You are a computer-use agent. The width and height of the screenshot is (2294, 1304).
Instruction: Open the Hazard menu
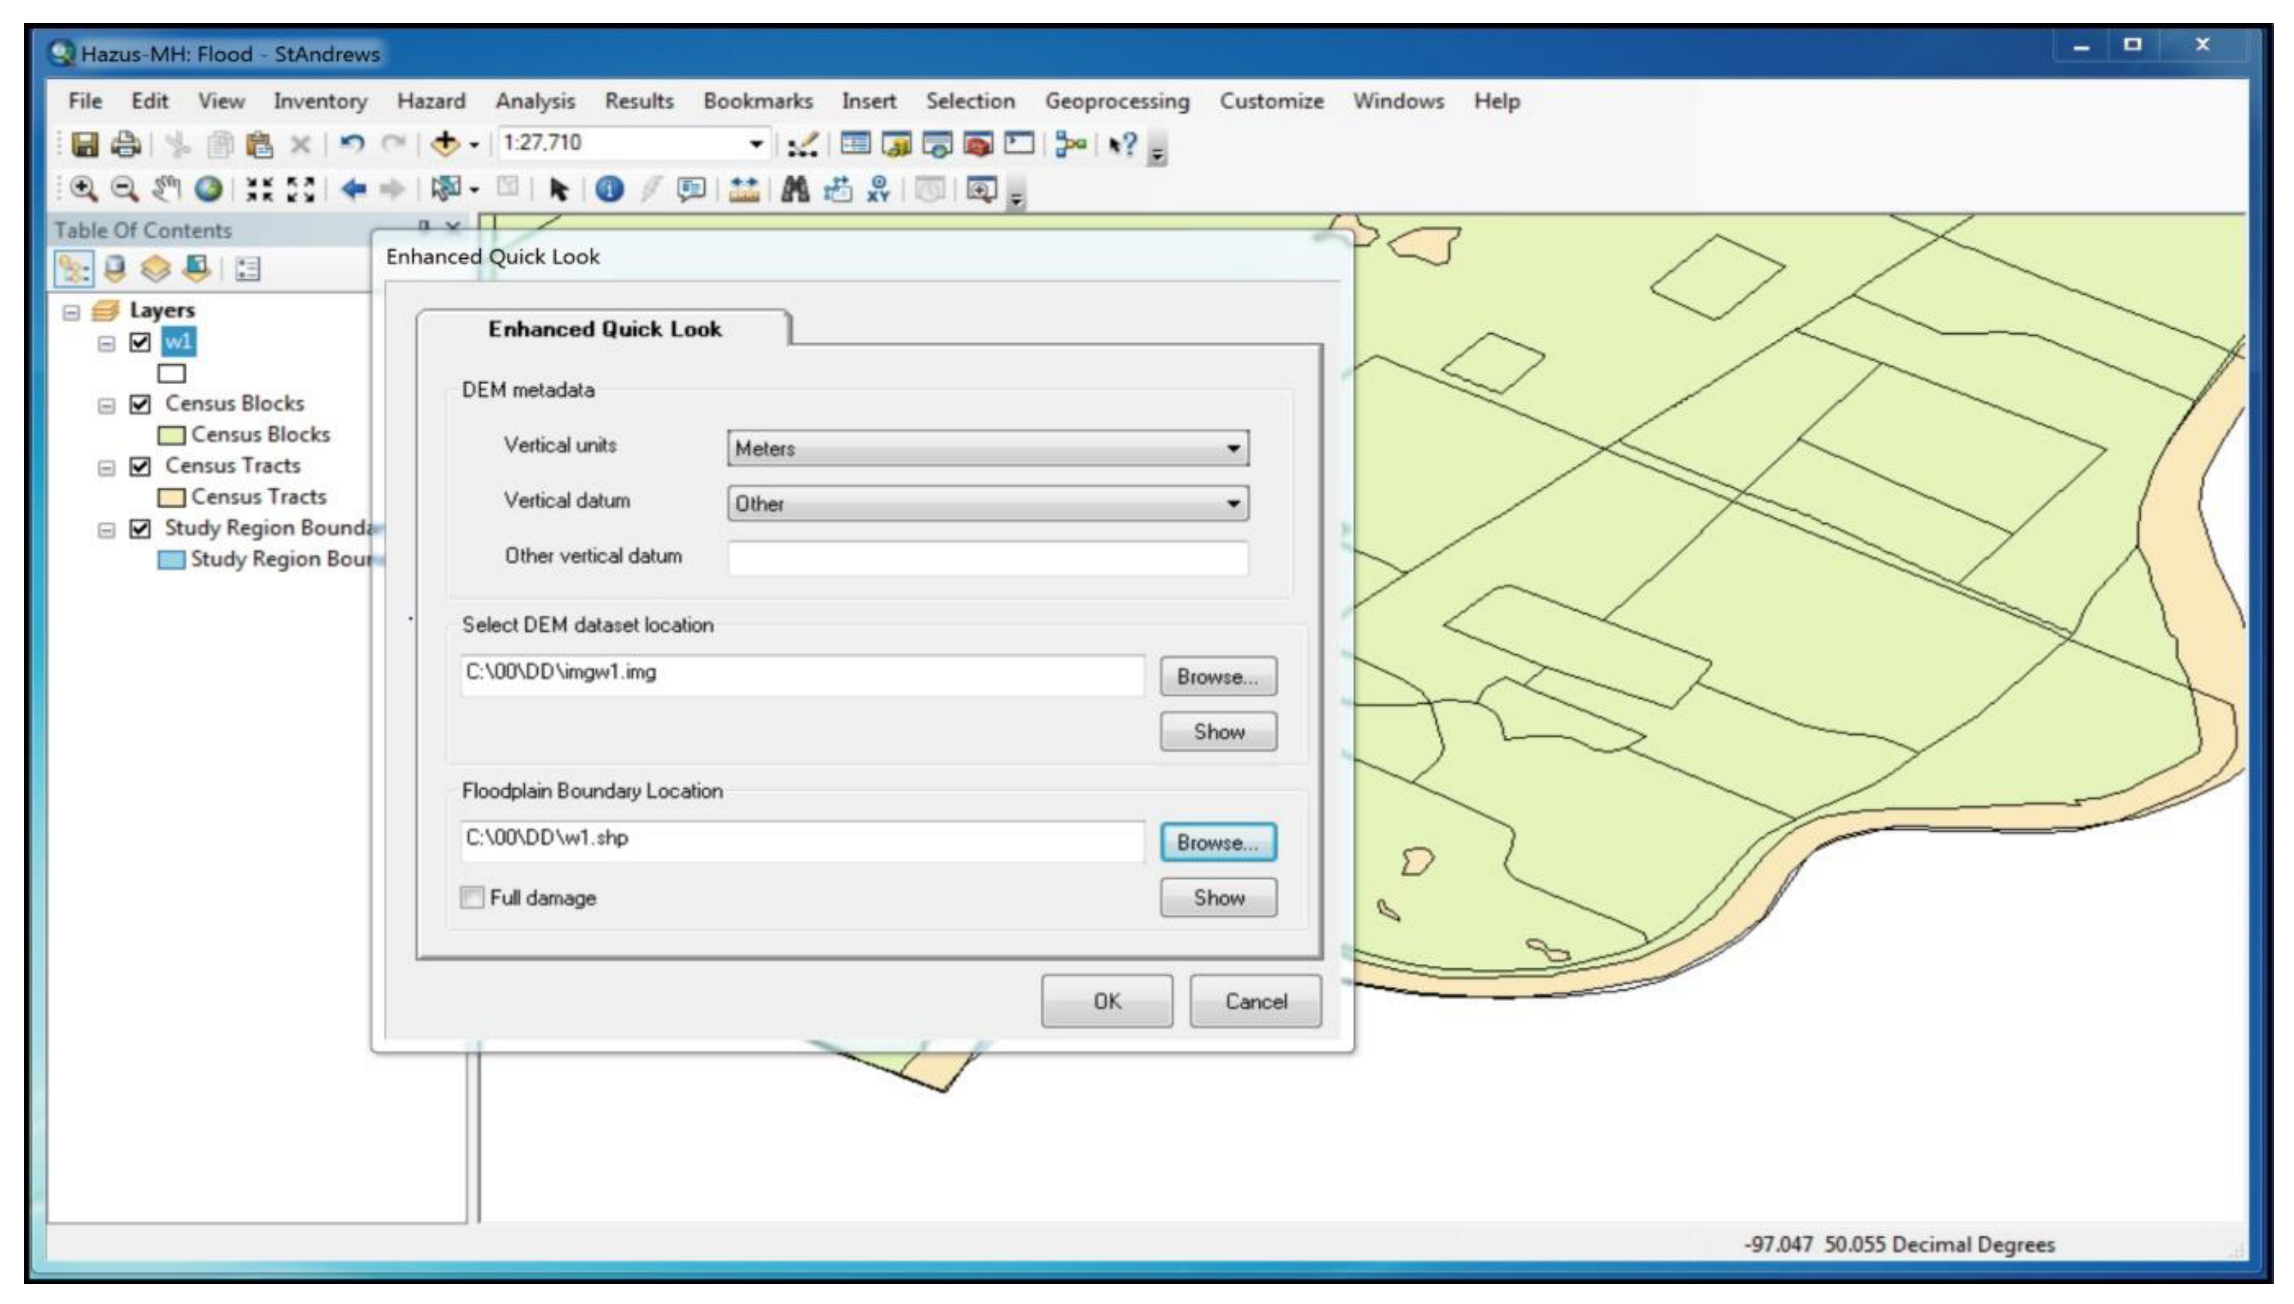pyautogui.click(x=431, y=101)
